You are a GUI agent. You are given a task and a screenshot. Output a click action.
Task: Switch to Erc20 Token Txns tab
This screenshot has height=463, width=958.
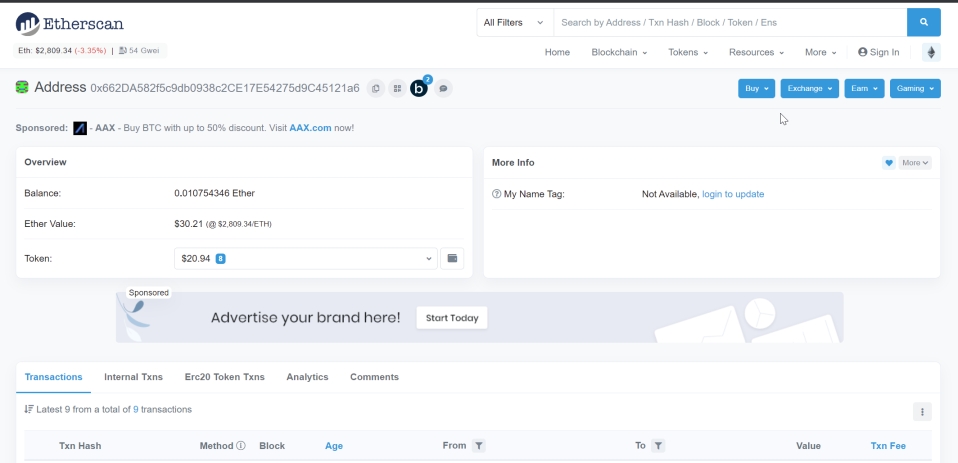click(224, 377)
